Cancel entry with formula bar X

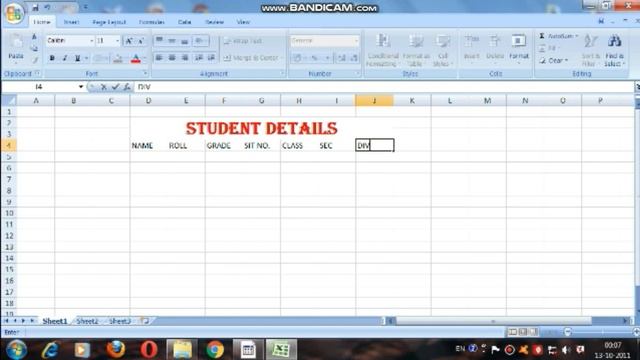tap(104, 87)
